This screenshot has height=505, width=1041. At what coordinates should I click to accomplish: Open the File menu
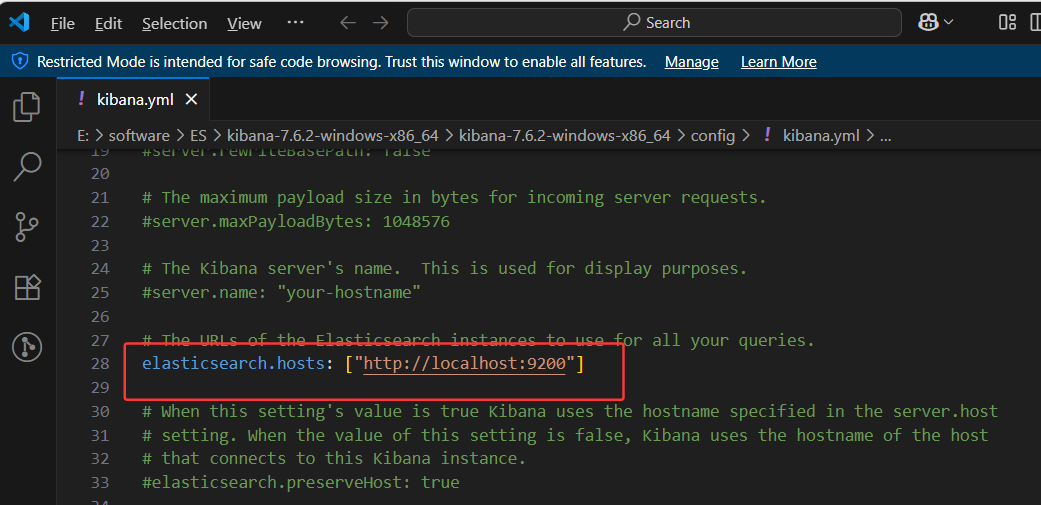coord(62,24)
